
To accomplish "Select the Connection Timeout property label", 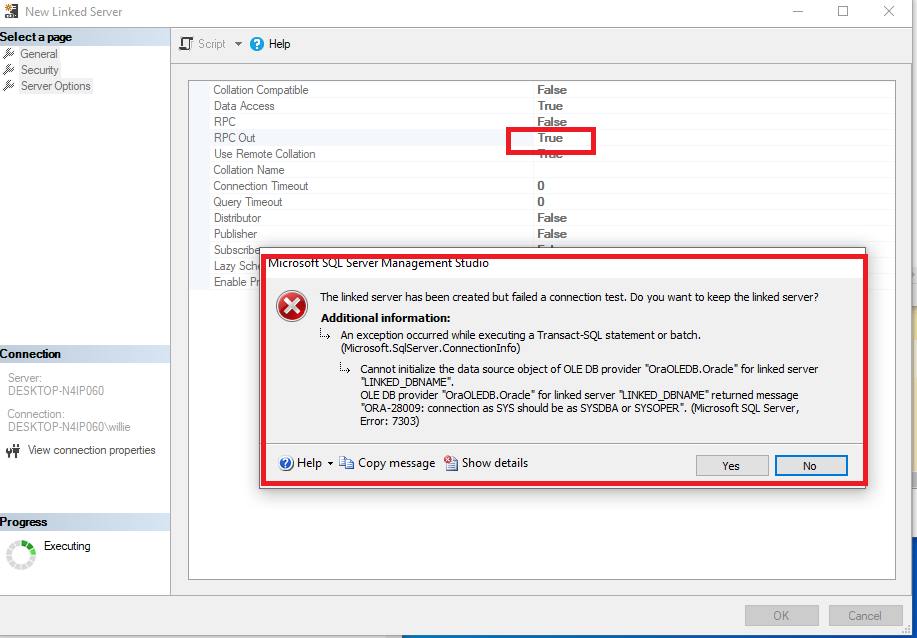I will point(261,186).
